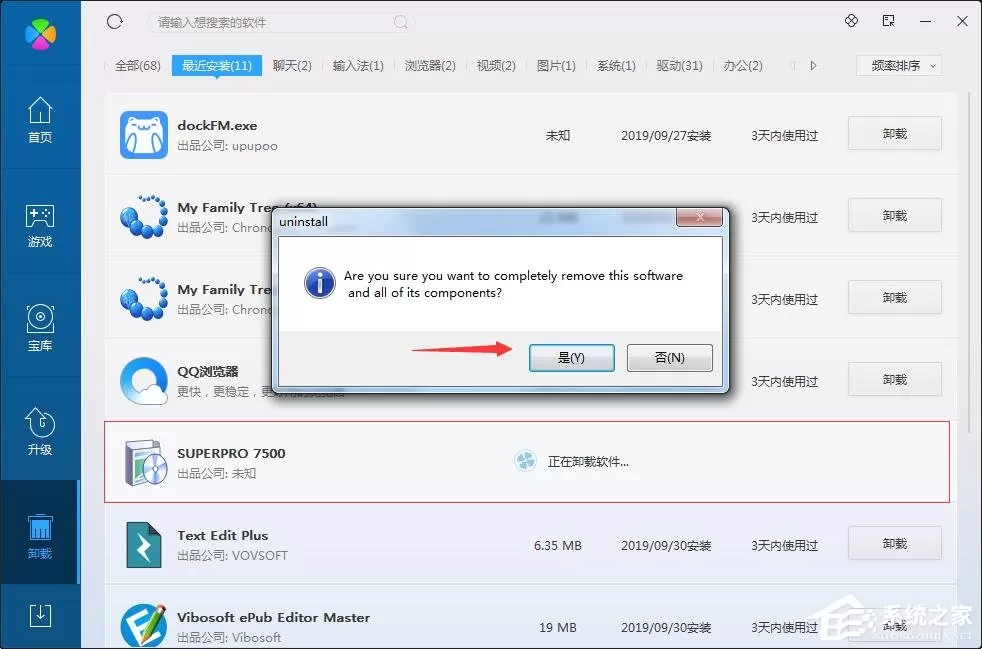
Task: Click 2019/09/27安装 date on dockFM row
Action: [x=666, y=136]
